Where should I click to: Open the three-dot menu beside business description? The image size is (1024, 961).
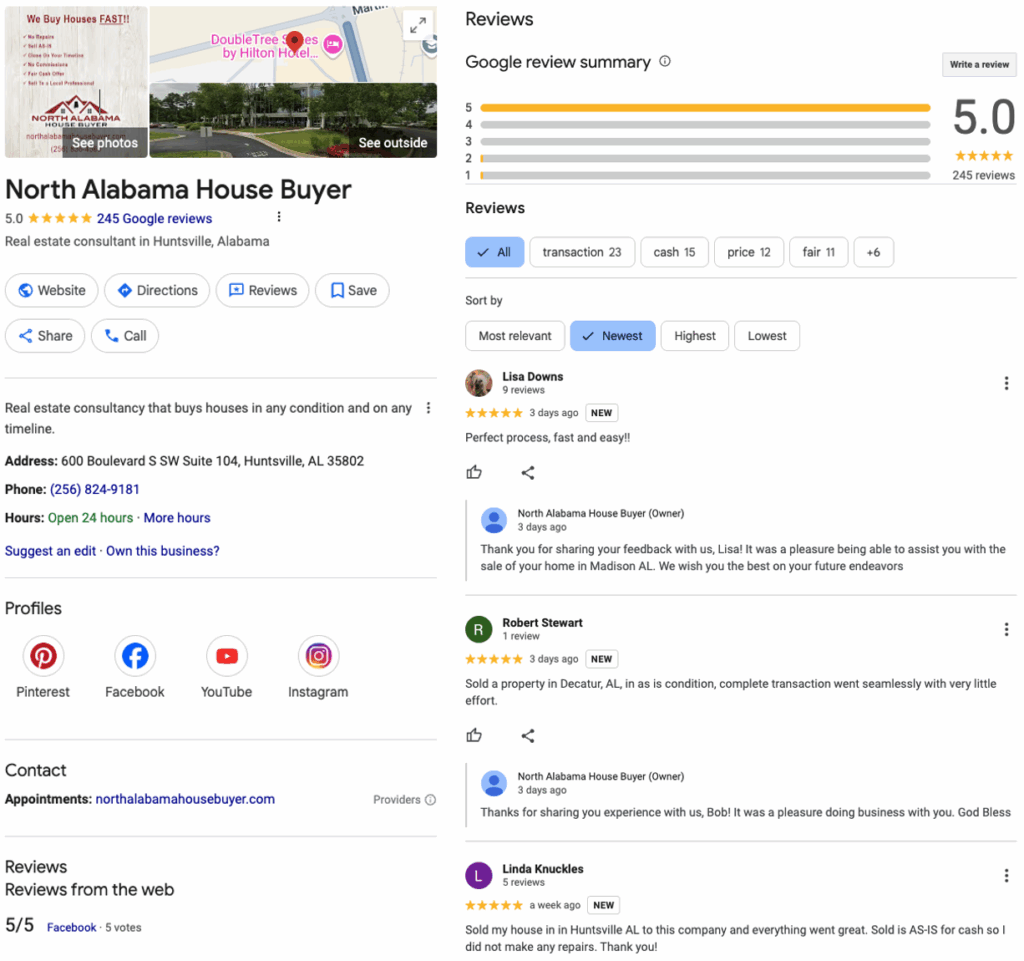tap(428, 408)
